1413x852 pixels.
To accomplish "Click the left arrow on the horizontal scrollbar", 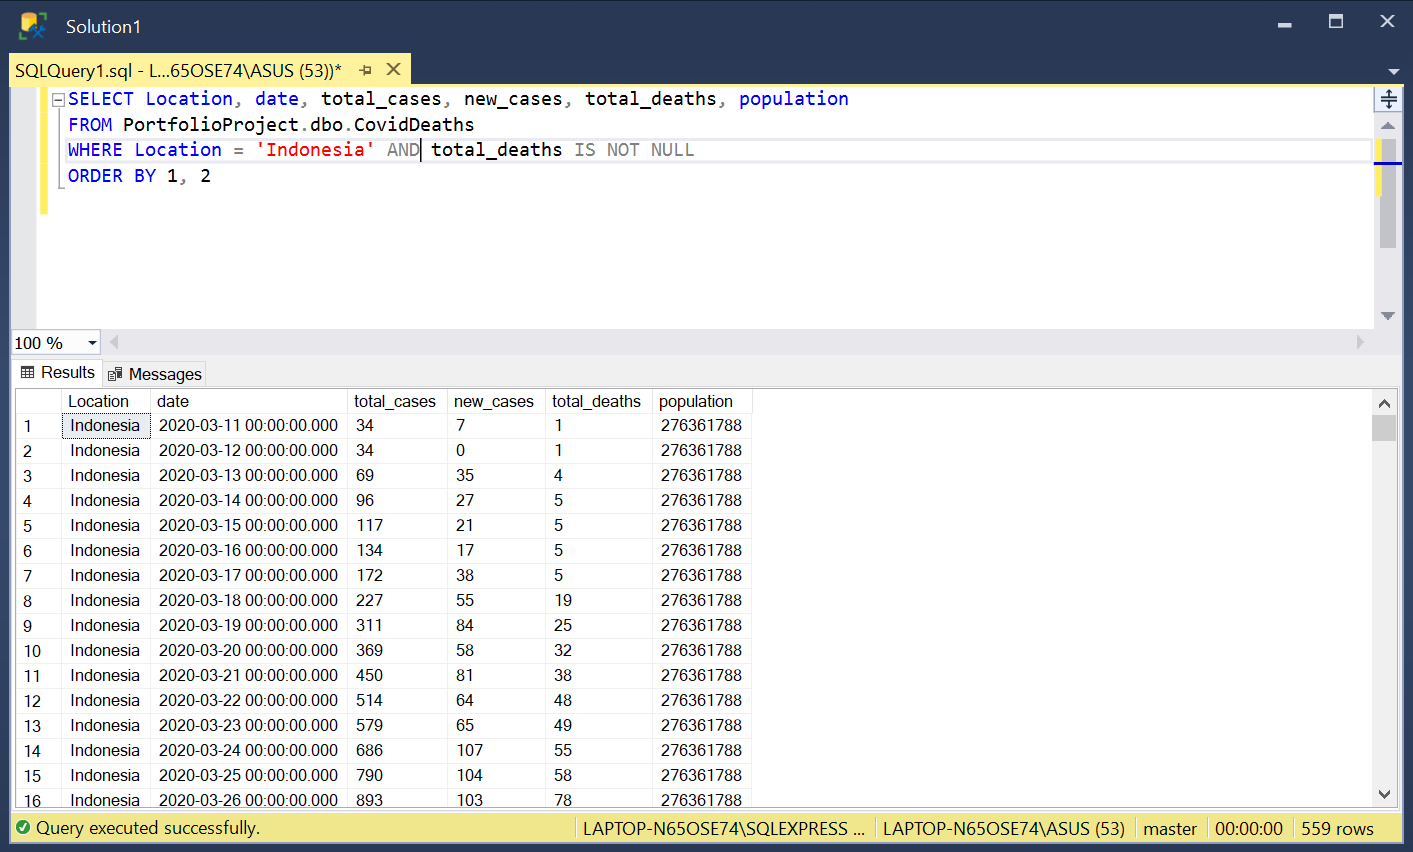I will pos(113,342).
